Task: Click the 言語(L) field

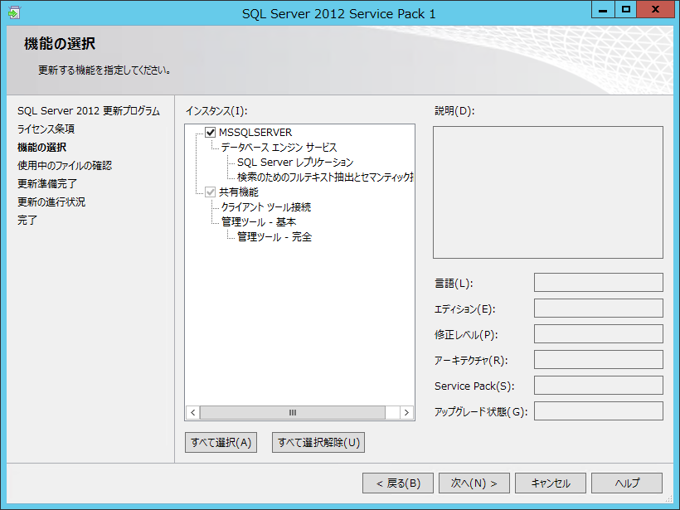Action: pyautogui.click(x=598, y=283)
